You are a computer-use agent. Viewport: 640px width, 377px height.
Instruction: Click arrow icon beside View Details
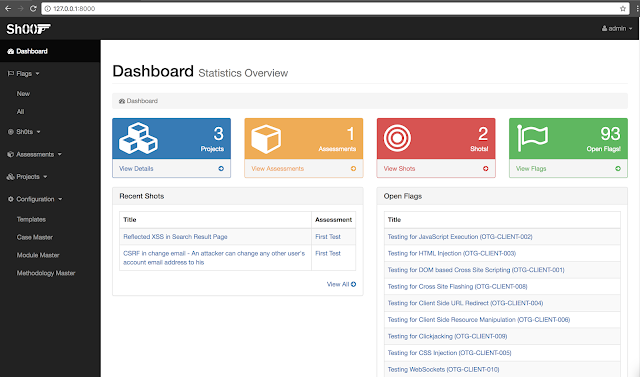click(221, 169)
